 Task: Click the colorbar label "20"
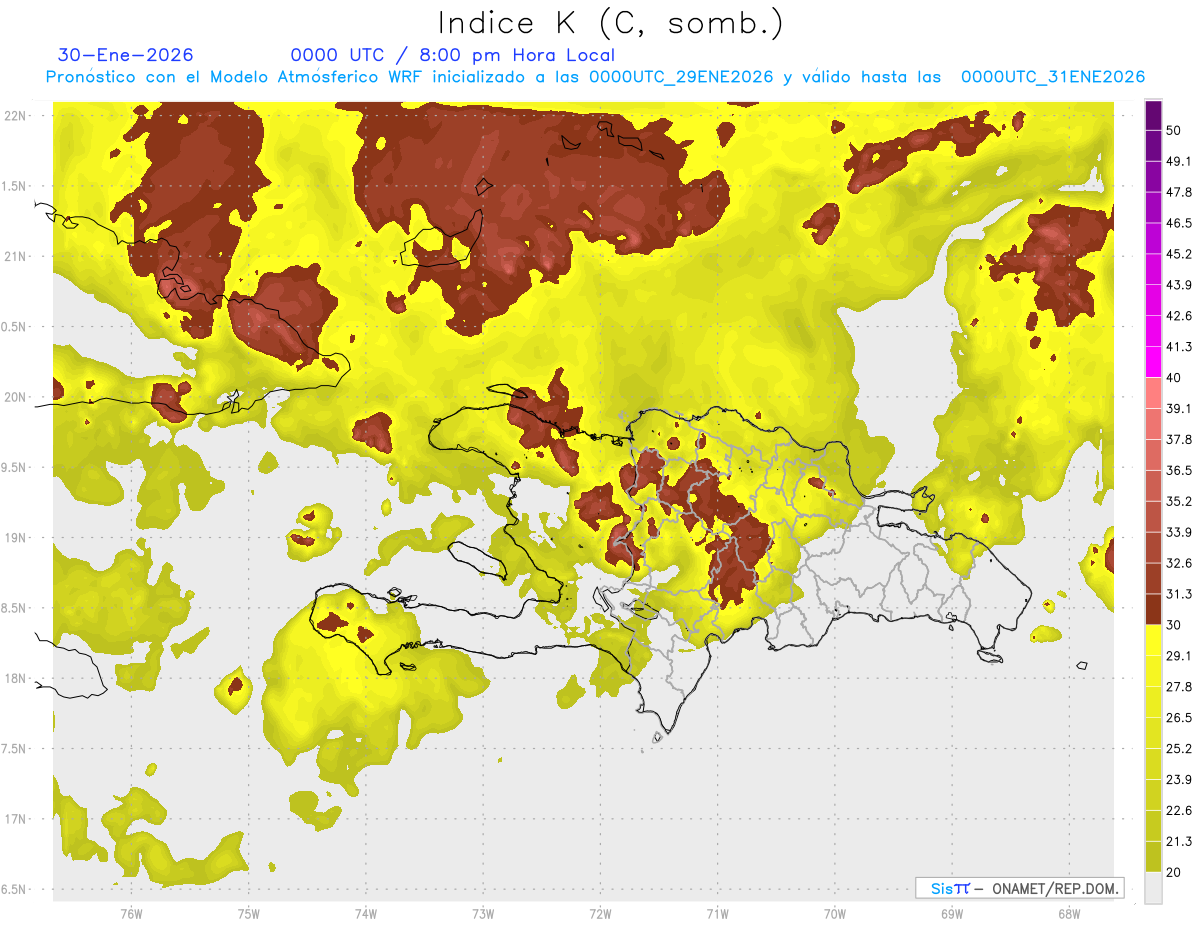1175,872
